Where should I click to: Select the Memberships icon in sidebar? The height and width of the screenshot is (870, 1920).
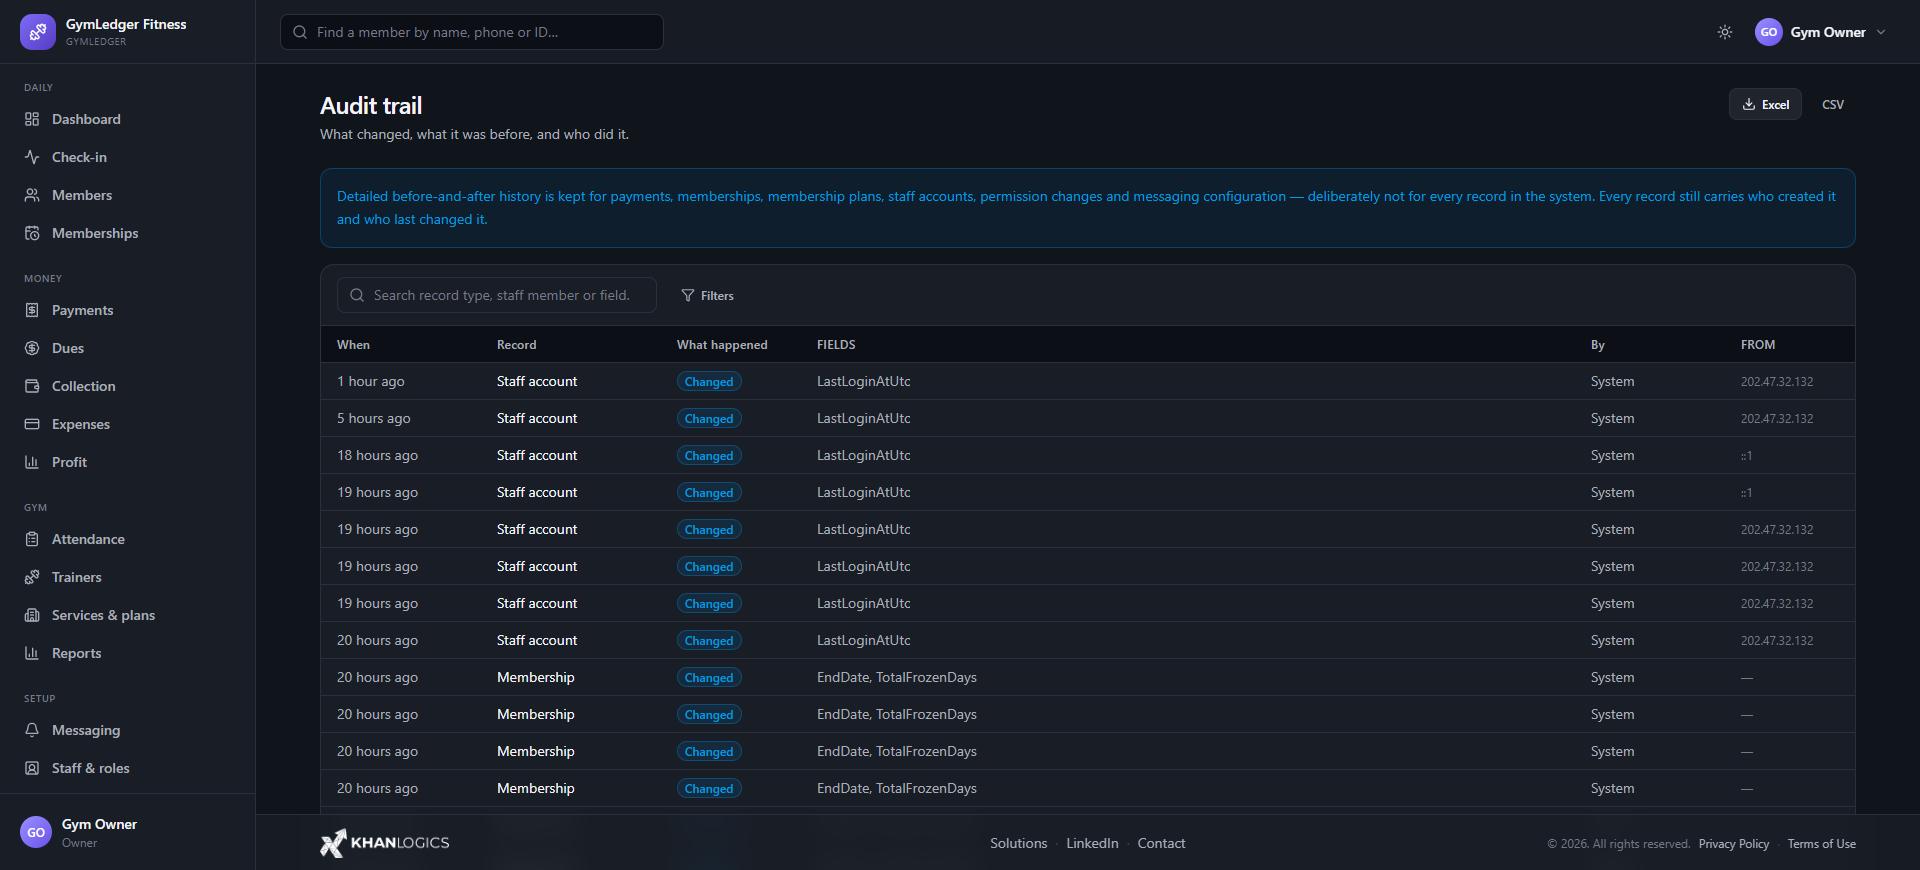point(32,233)
